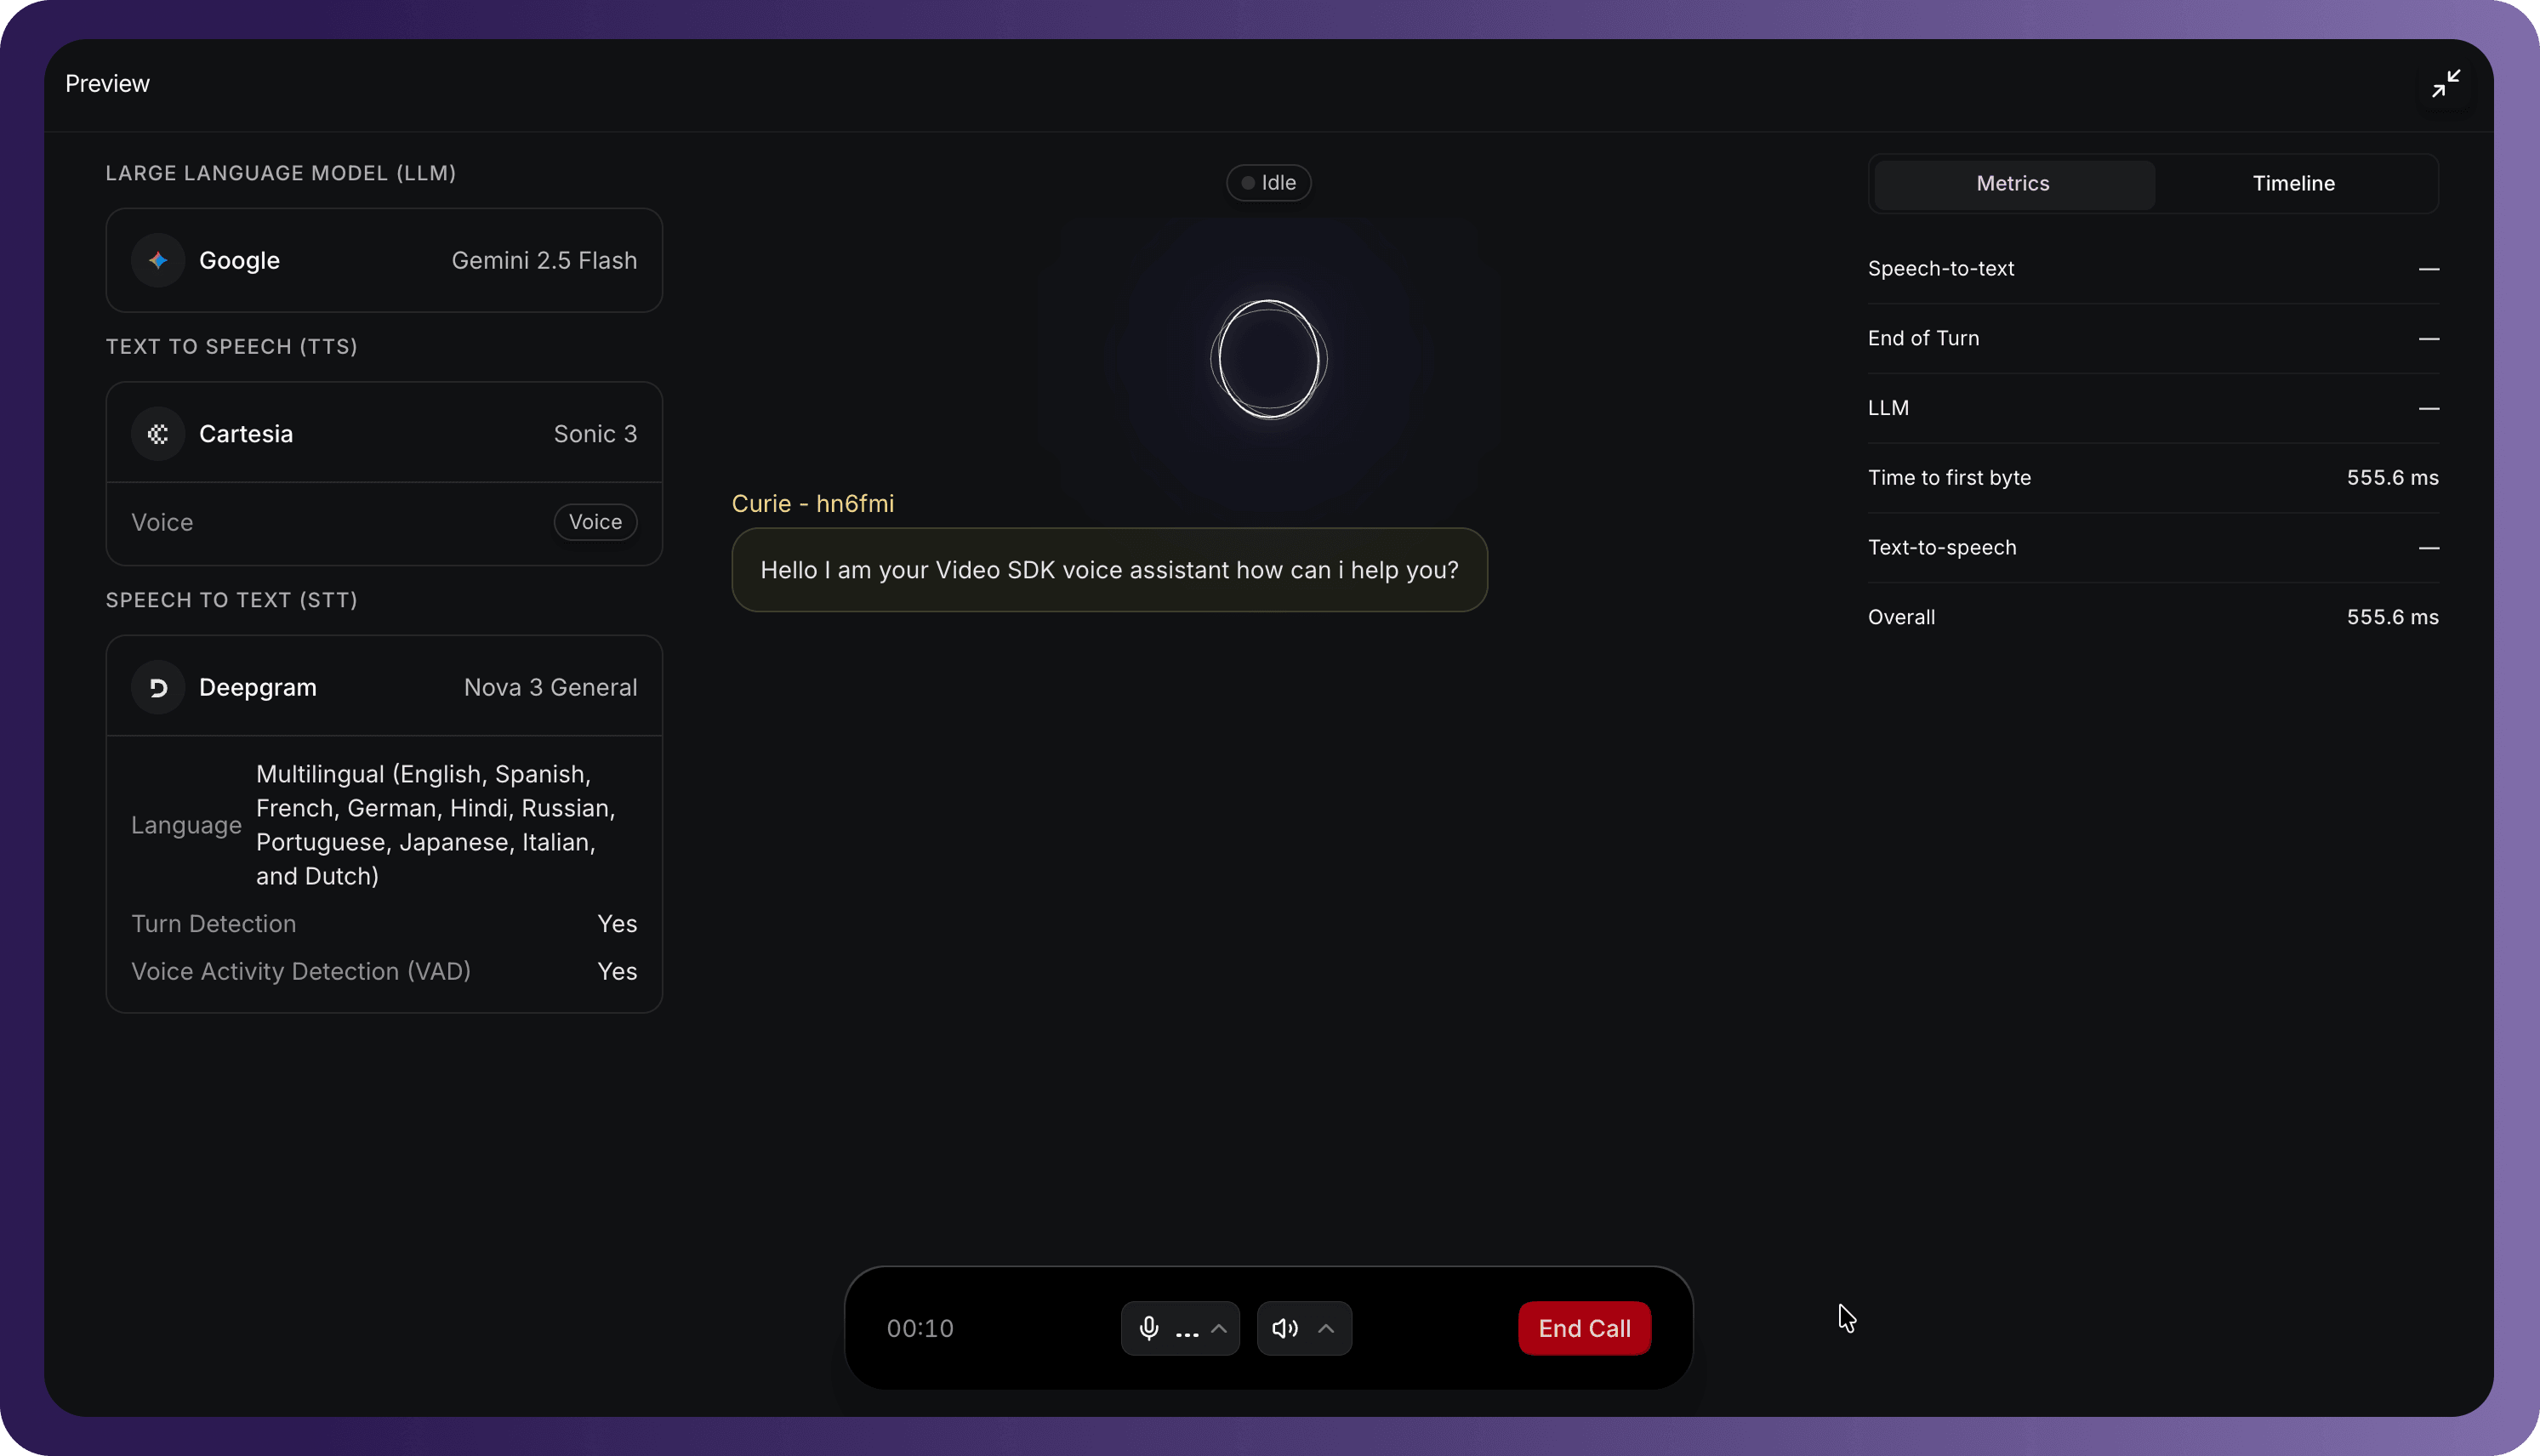Click the Deepgram provider logo icon
This screenshot has height=1456, width=2540.
pyautogui.click(x=158, y=687)
